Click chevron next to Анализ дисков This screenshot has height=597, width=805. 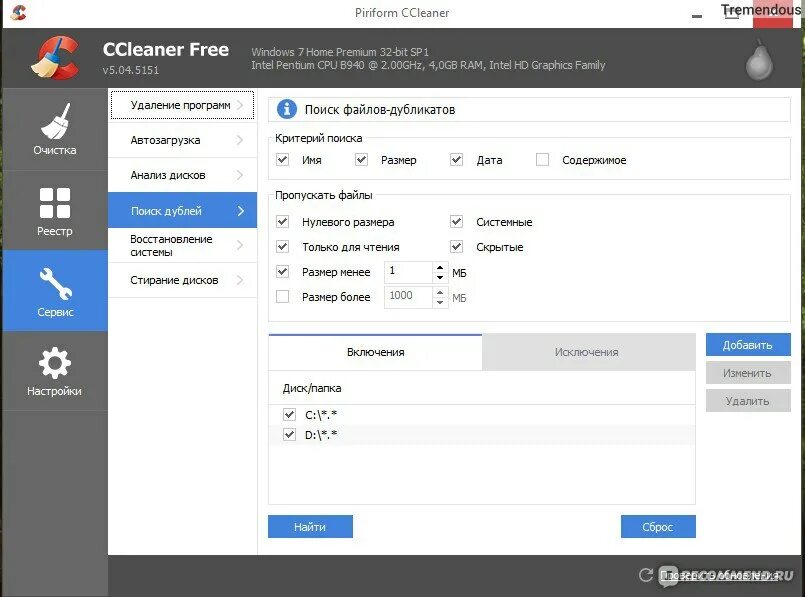click(x=240, y=175)
